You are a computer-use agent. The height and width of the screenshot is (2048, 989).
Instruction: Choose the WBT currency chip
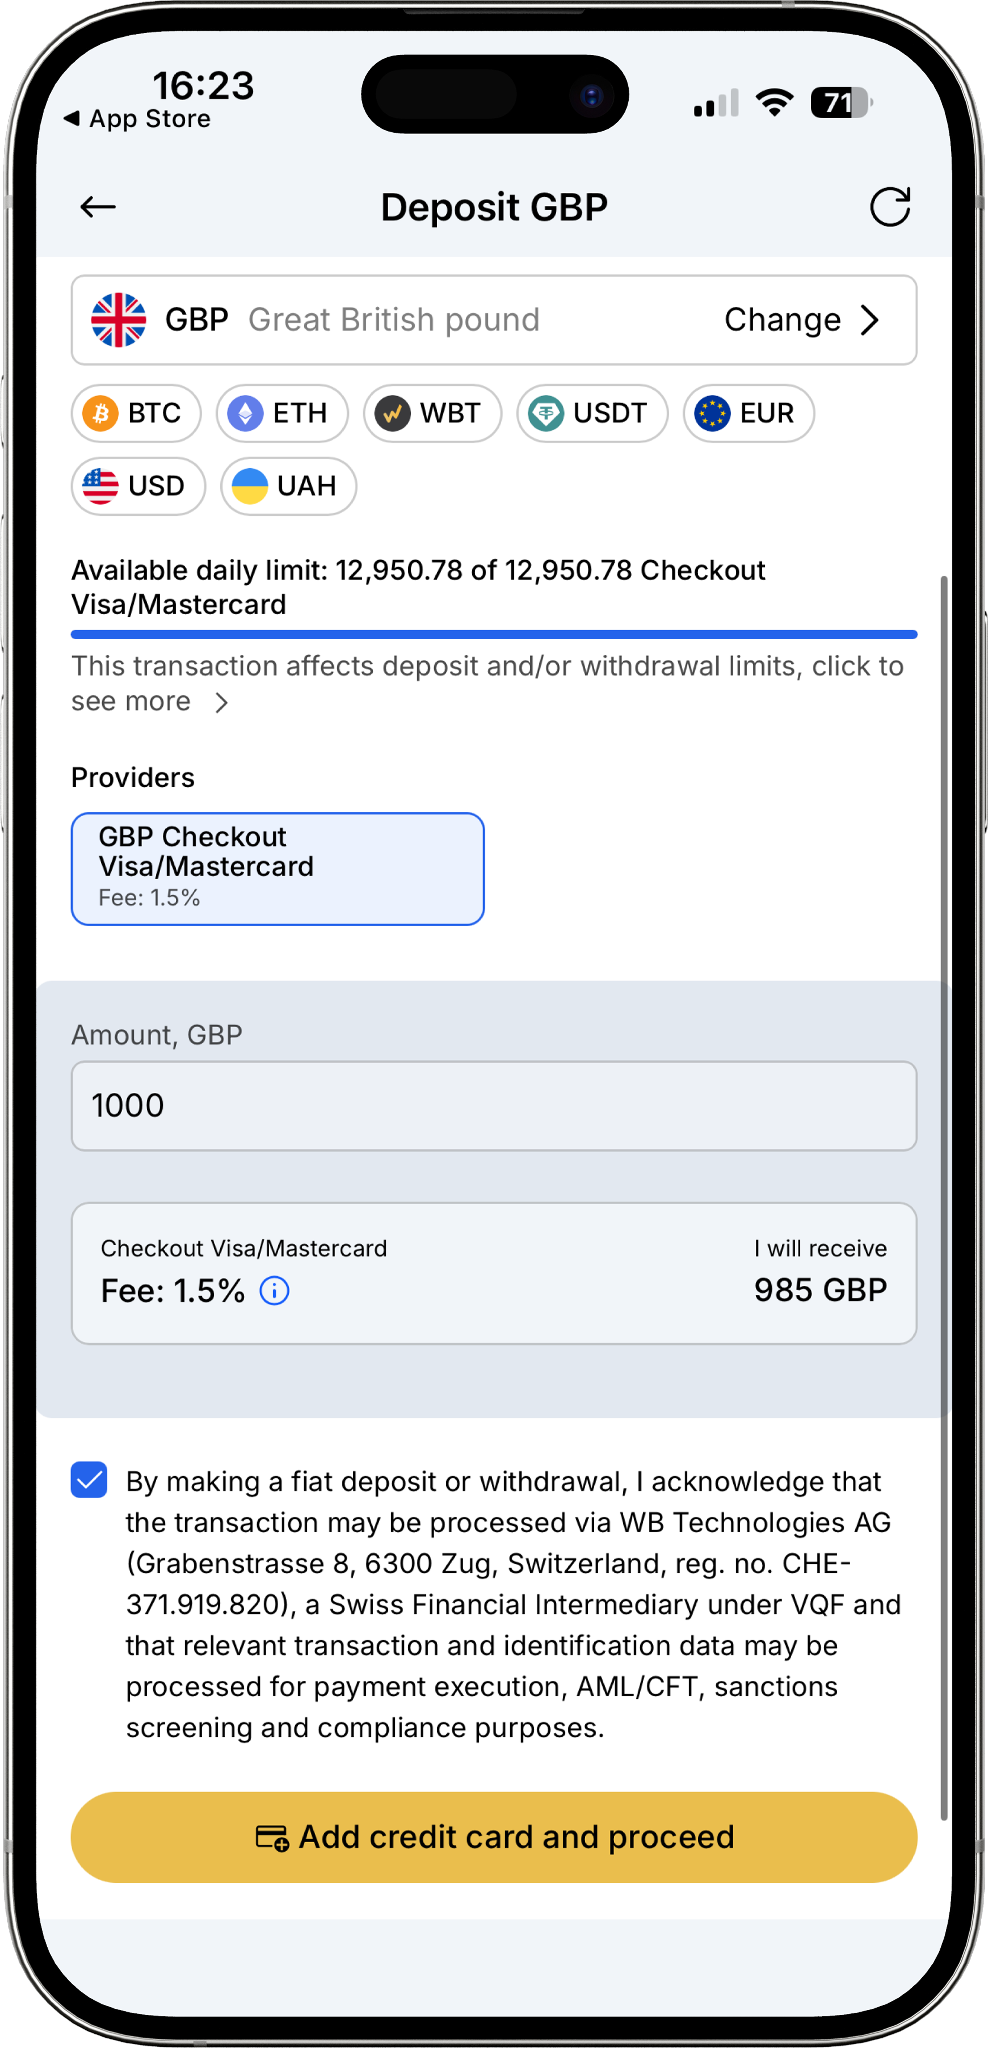coord(432,413)
